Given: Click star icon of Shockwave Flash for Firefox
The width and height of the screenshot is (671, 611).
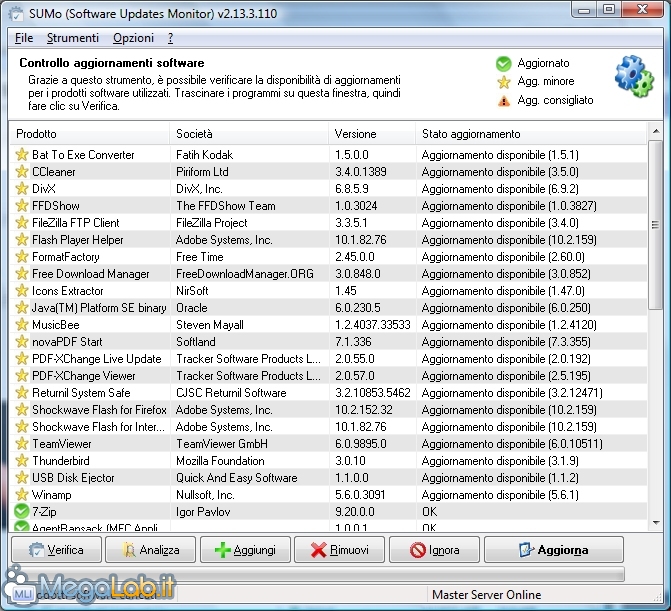Looking at the screenshot, I should (21, 409).
